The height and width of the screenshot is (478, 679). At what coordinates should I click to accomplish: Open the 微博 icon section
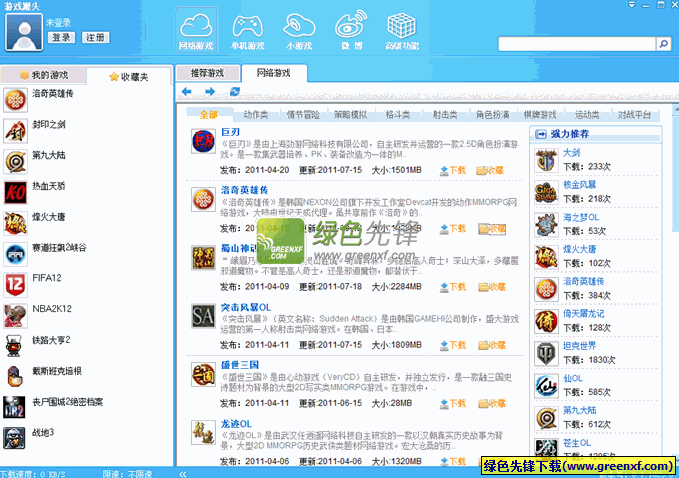click(351, 31)
